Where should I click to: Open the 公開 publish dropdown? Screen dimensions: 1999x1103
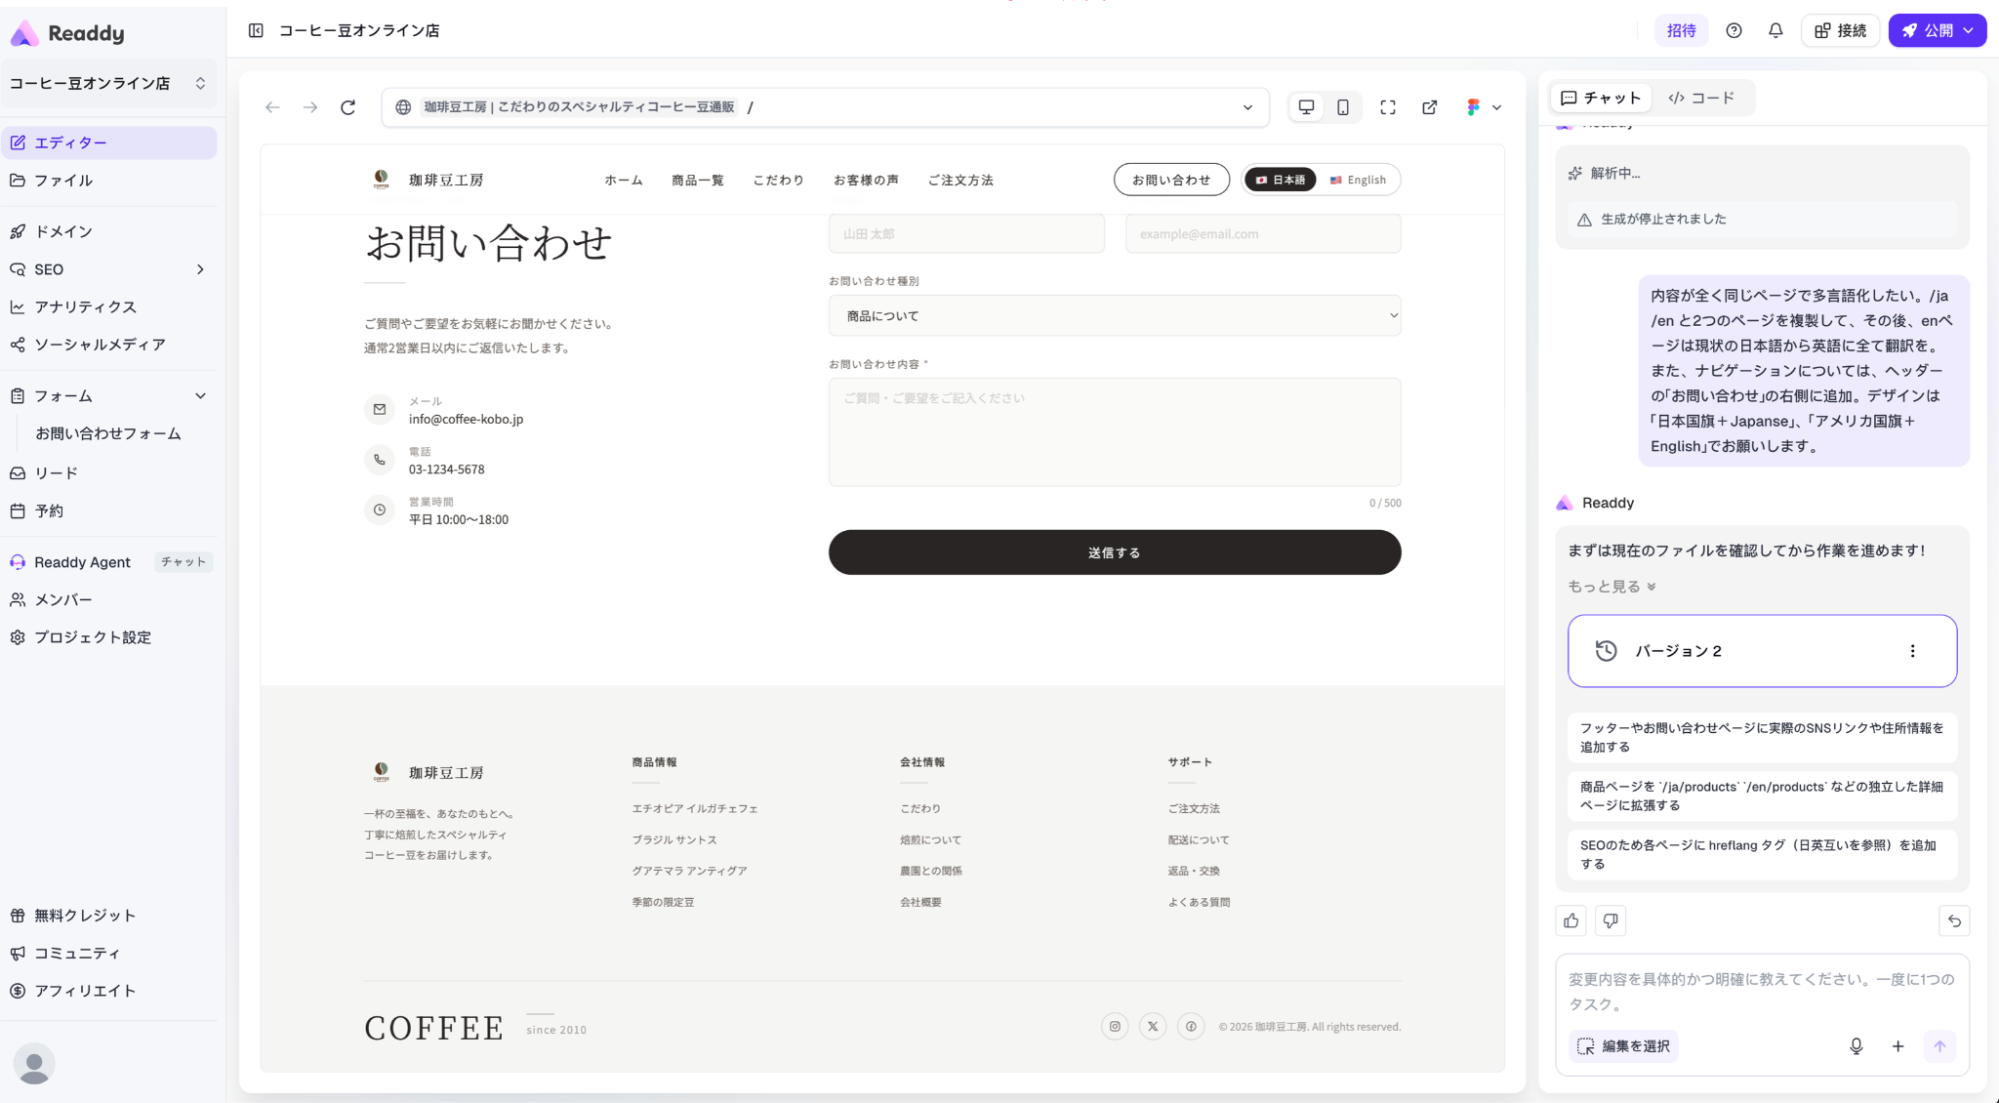[x=1937, y=31]
